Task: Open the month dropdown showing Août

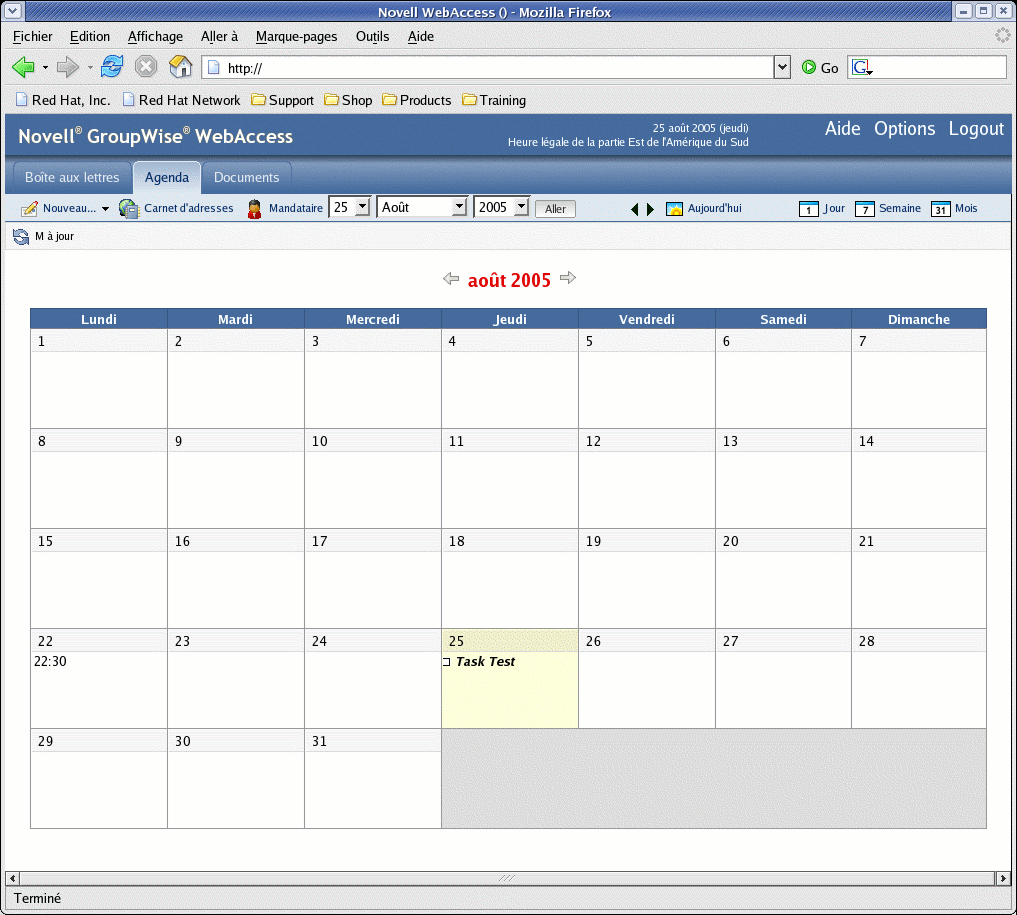Action: (x=421, y=206)
